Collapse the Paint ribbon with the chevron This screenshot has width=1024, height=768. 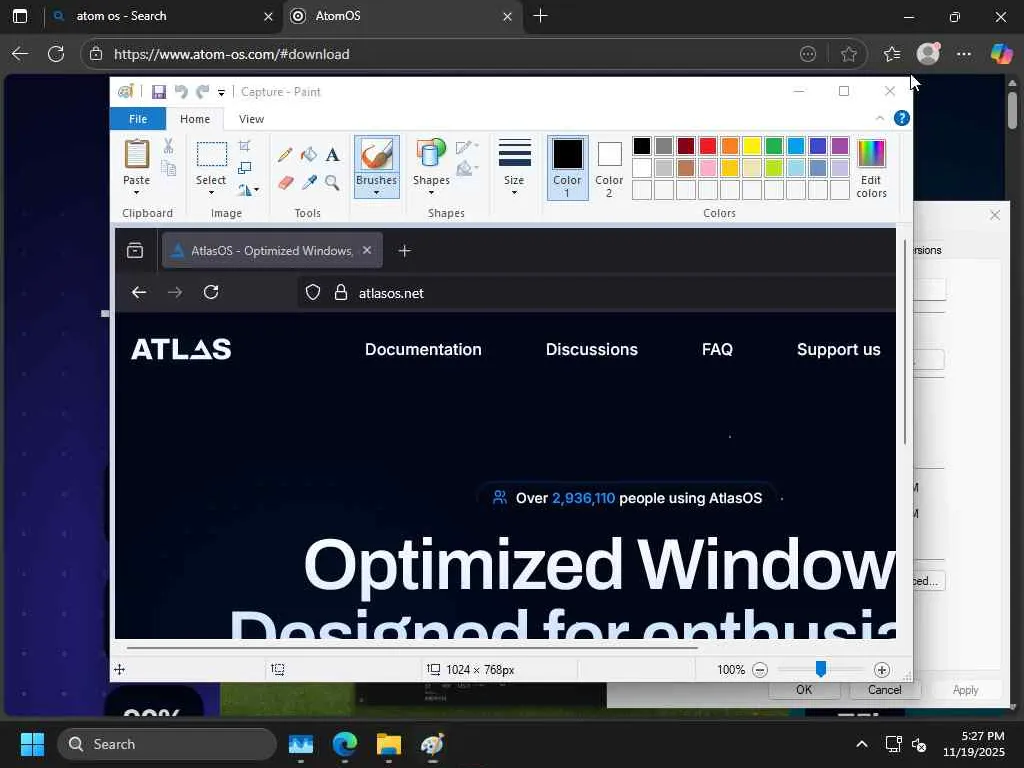coord(880,118)
